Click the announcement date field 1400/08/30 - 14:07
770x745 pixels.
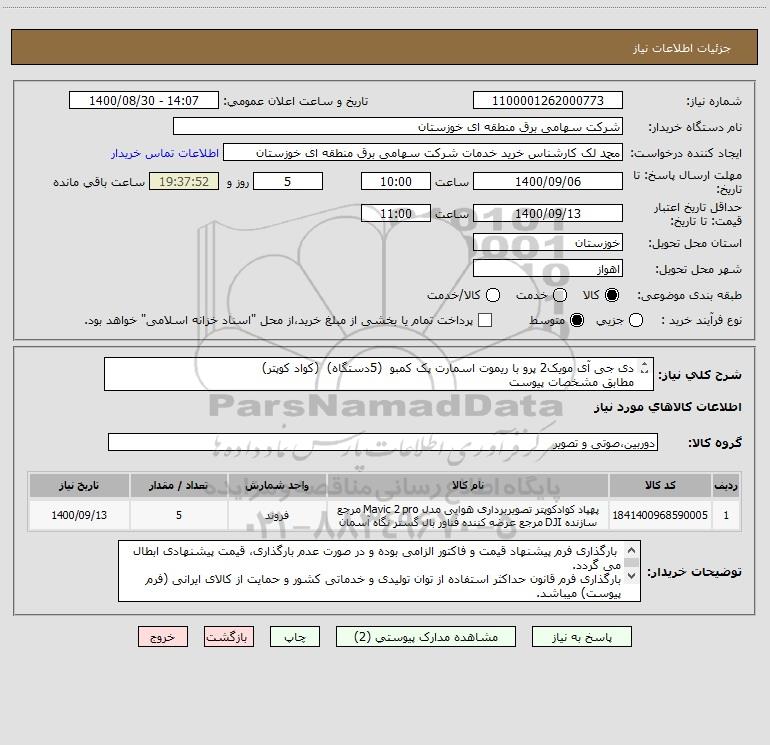[x=144, y=100]
